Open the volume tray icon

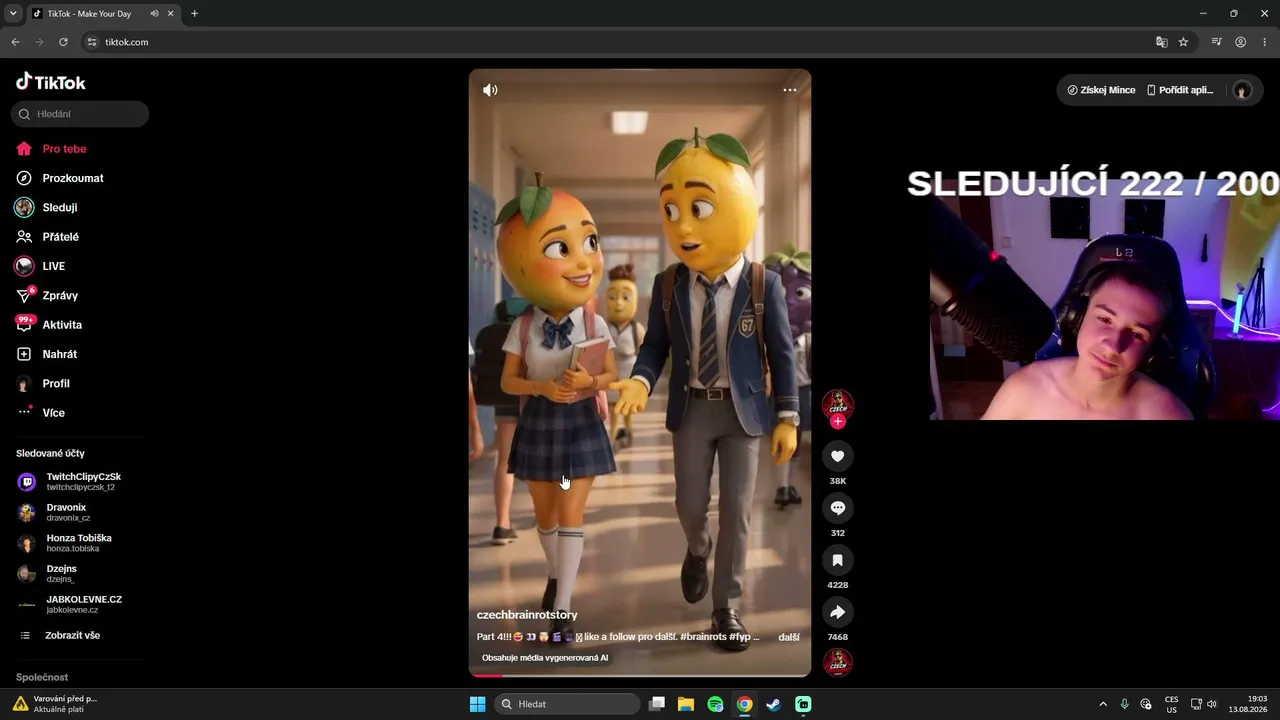tap(1212, 704)
